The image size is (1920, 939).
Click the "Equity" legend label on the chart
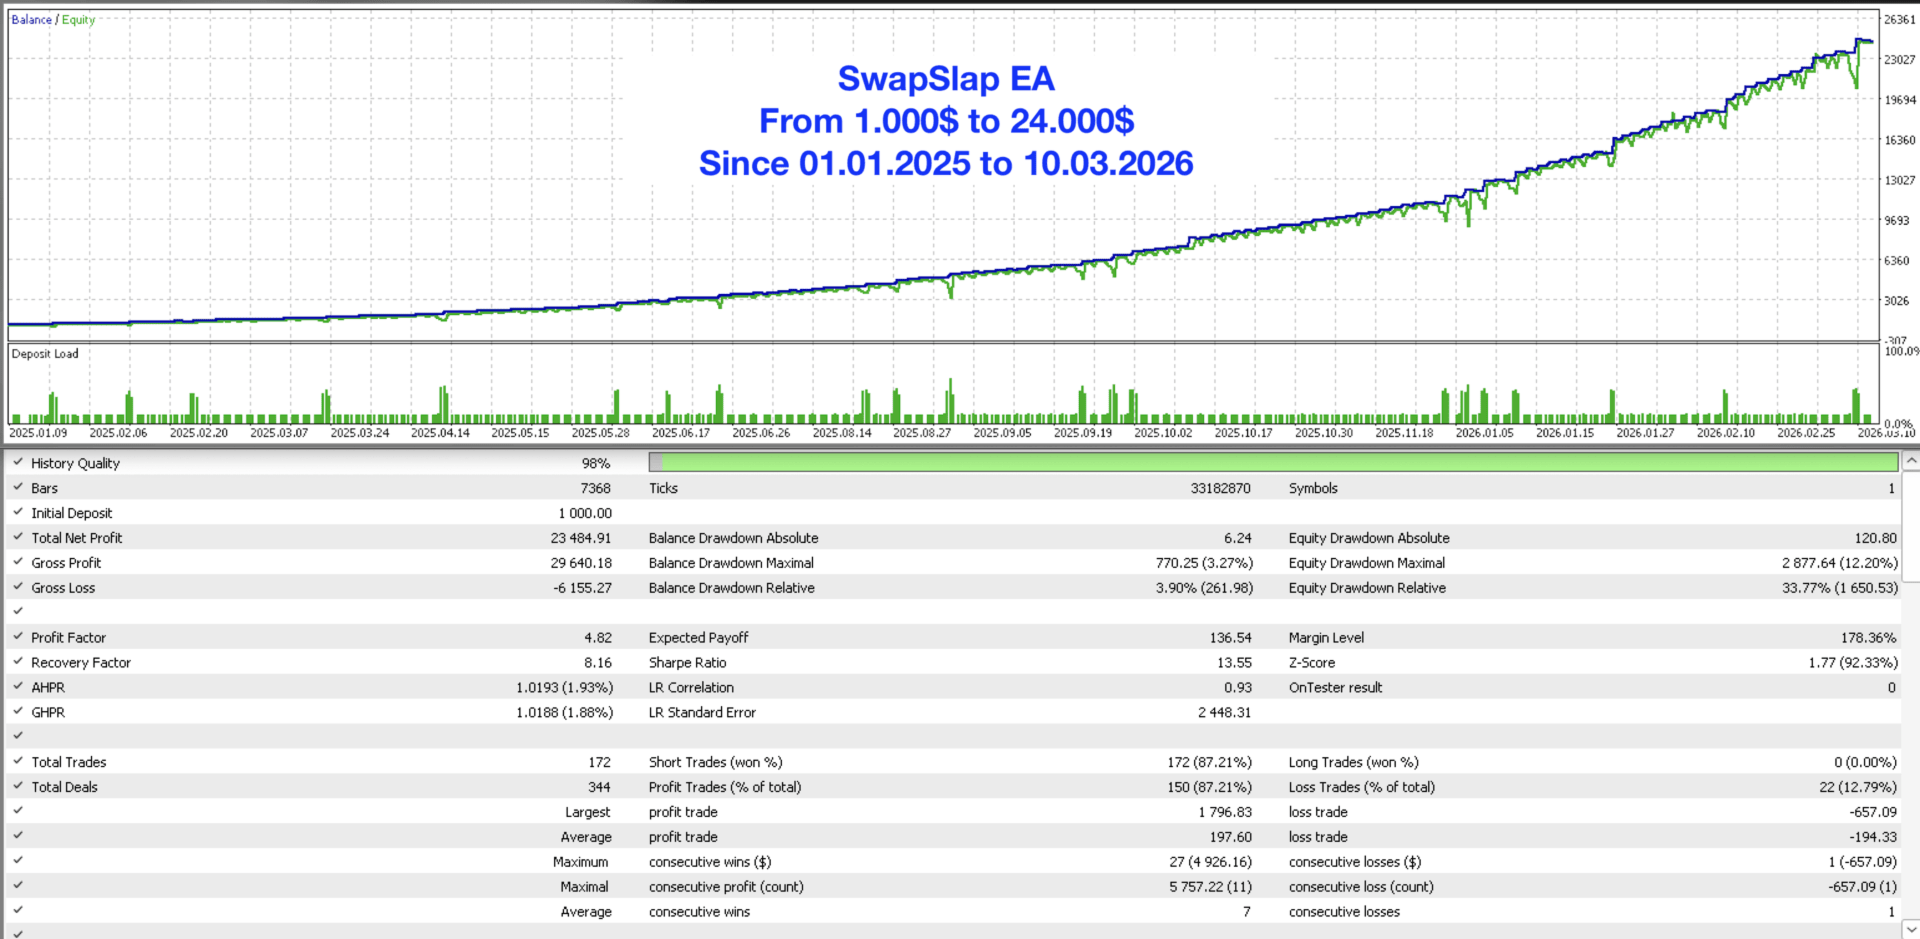point(78,20)
